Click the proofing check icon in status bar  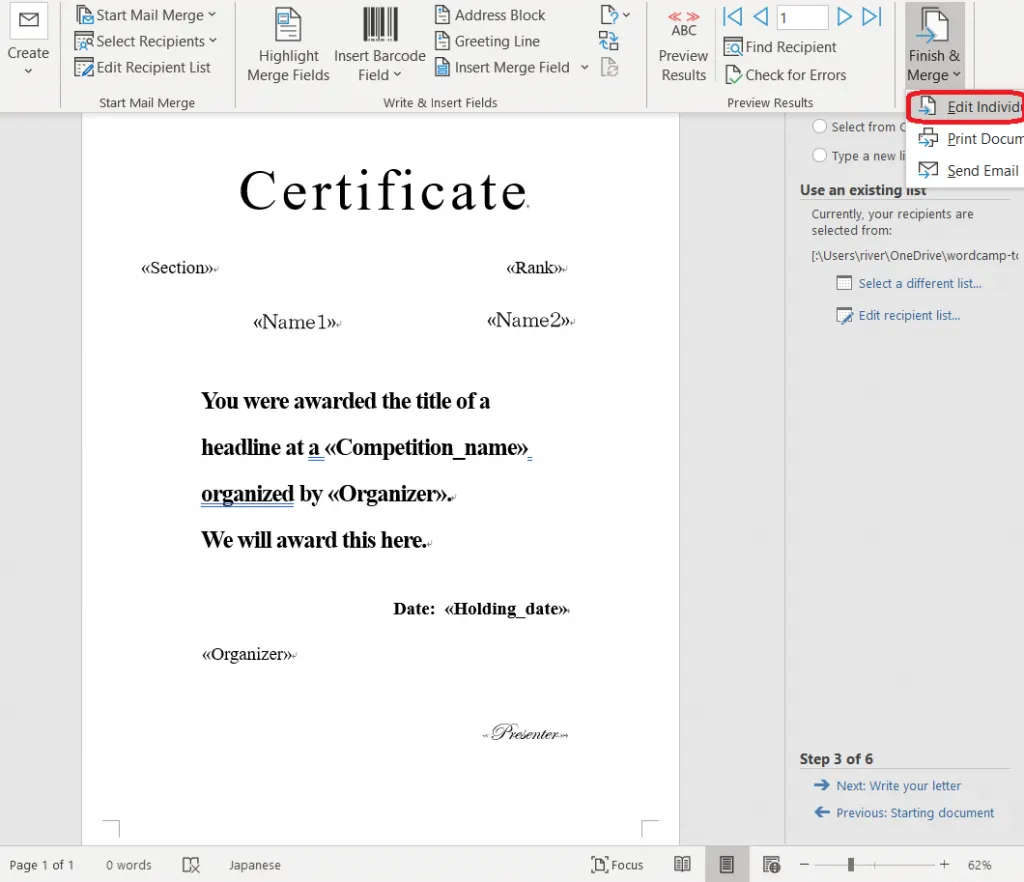click(x=192, y=865)
